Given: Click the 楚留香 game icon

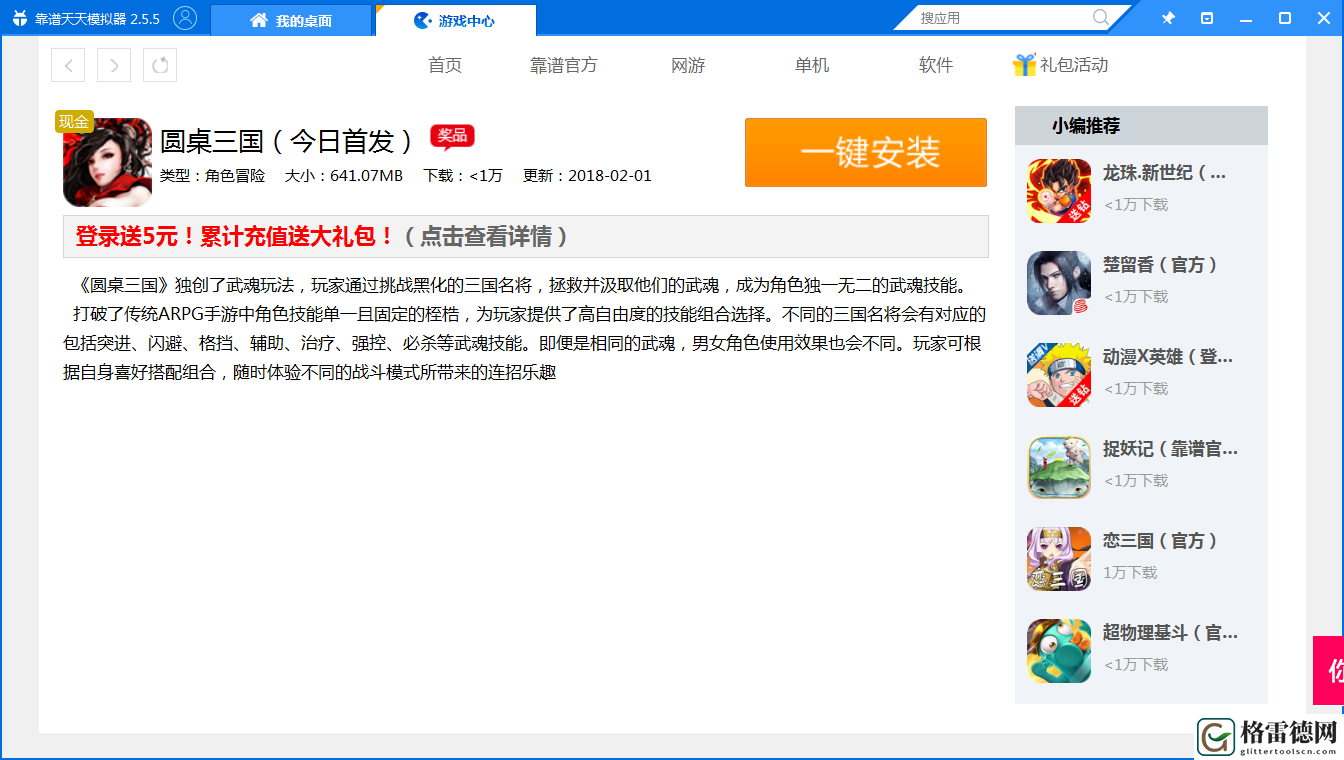Looking at the screenshot, I should point(1059,283).
